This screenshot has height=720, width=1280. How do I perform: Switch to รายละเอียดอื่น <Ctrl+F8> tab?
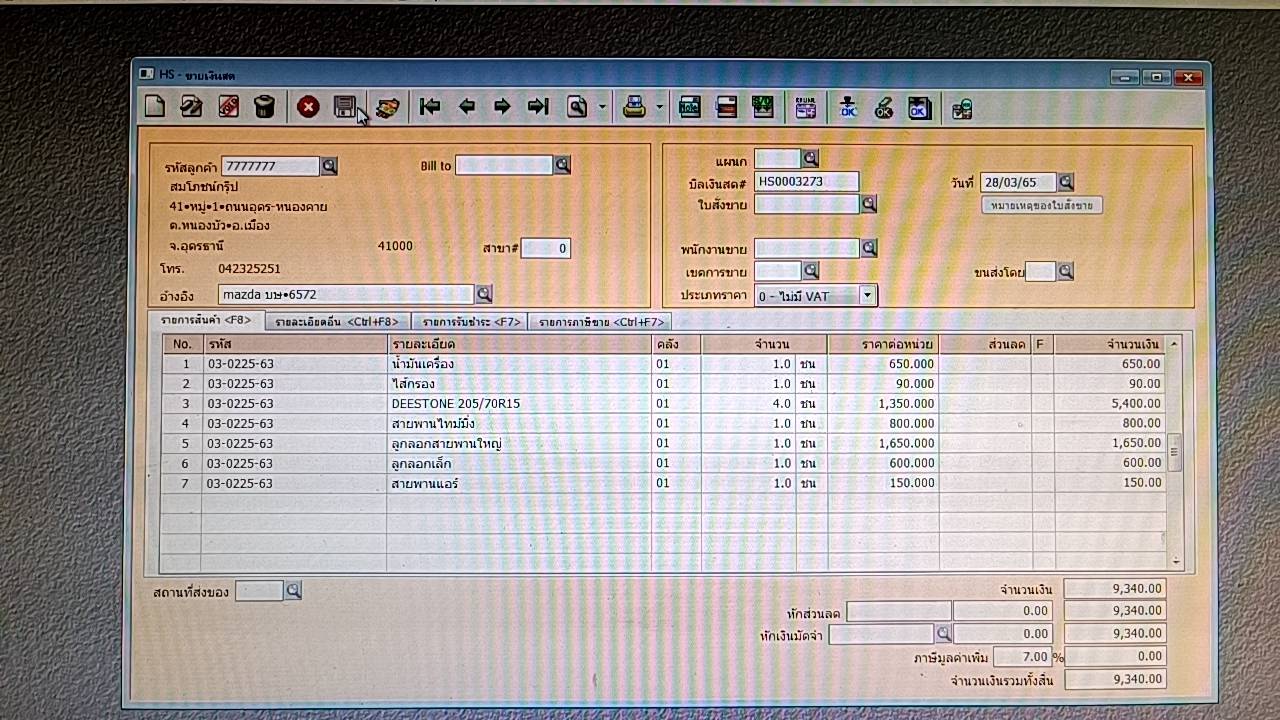[336, 322]
